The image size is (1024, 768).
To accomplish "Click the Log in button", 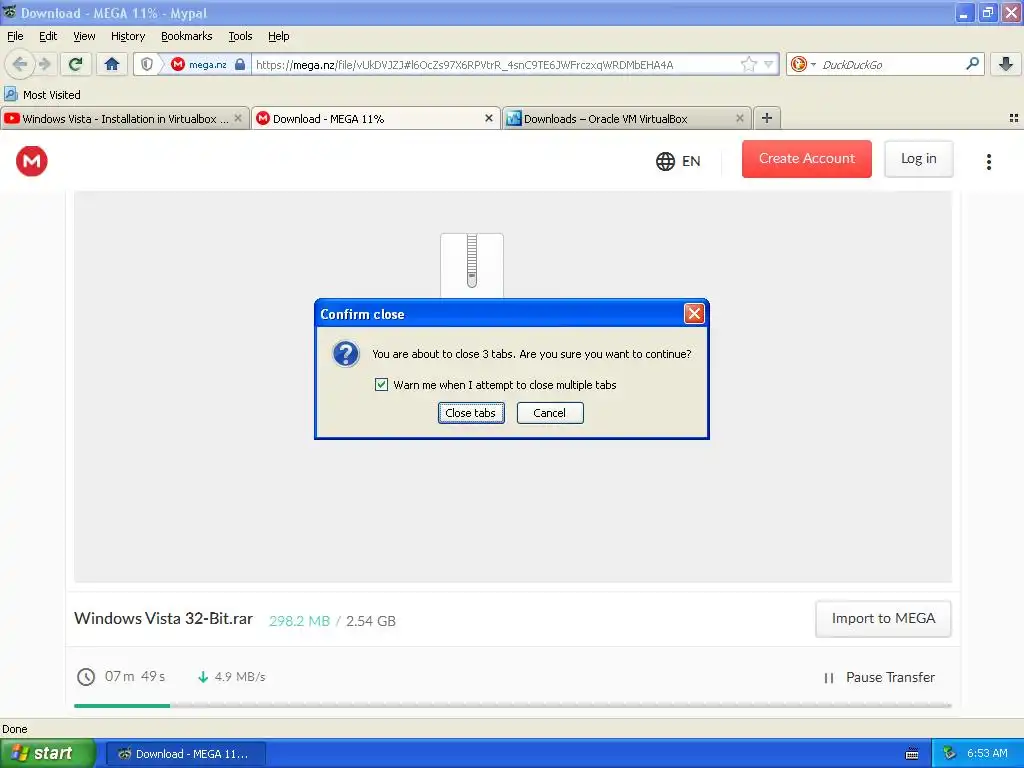I will pos(918,159).
